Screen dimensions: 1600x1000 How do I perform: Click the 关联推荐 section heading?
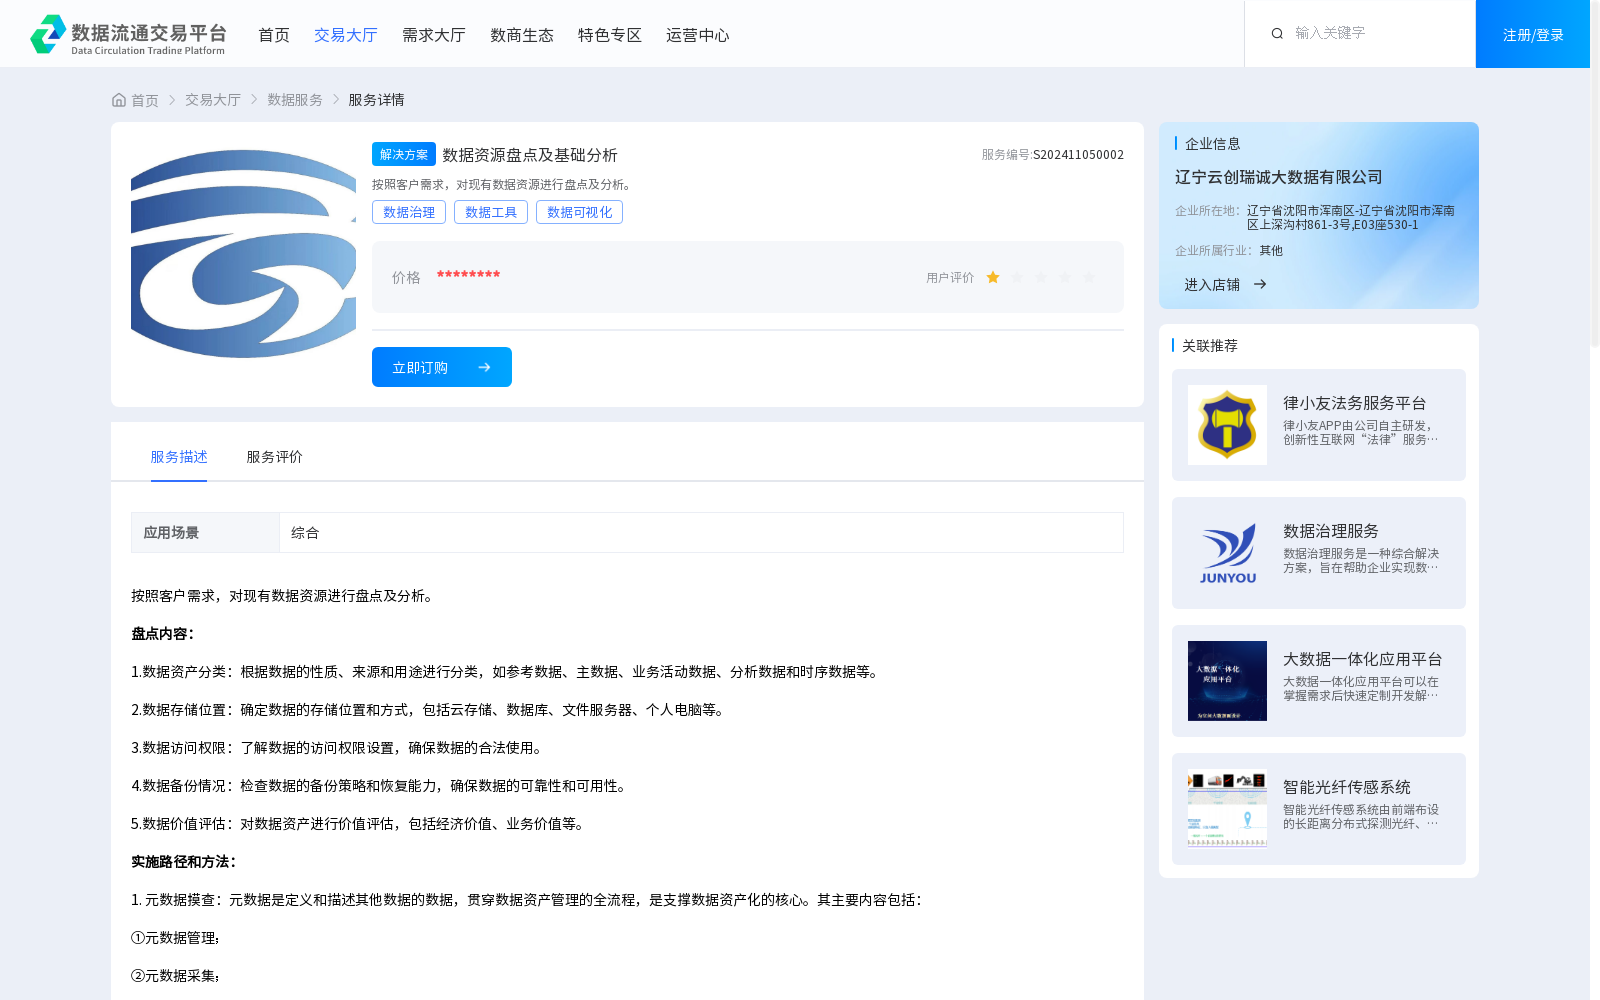click(1210, 346)
